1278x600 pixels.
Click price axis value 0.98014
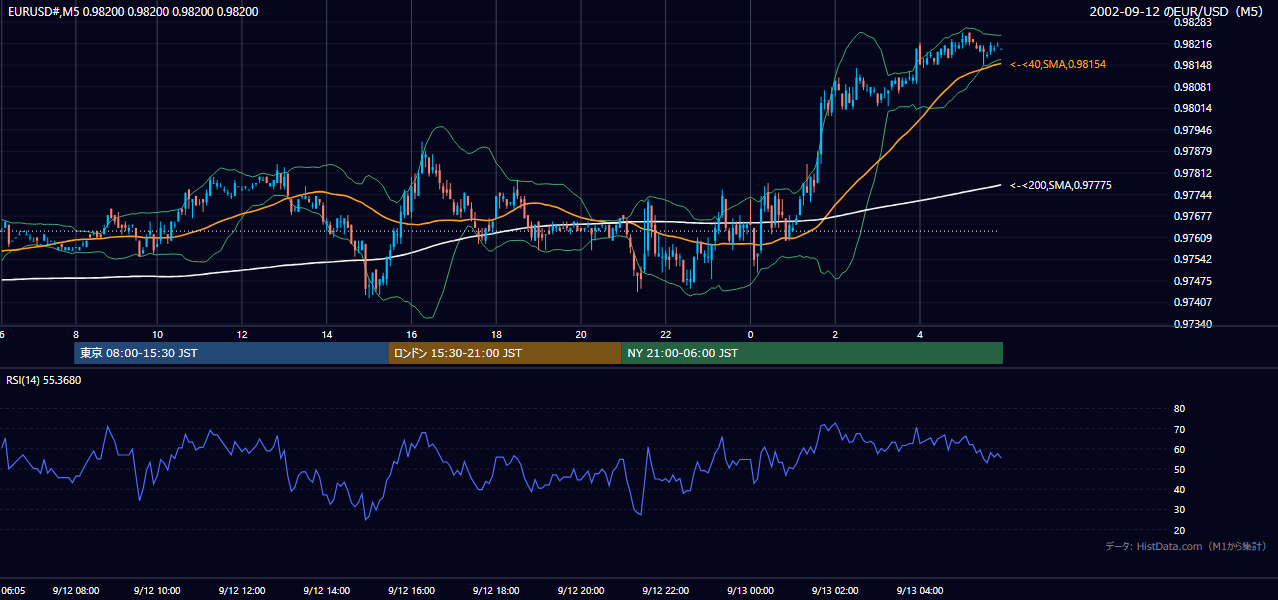click(1192, 108)
